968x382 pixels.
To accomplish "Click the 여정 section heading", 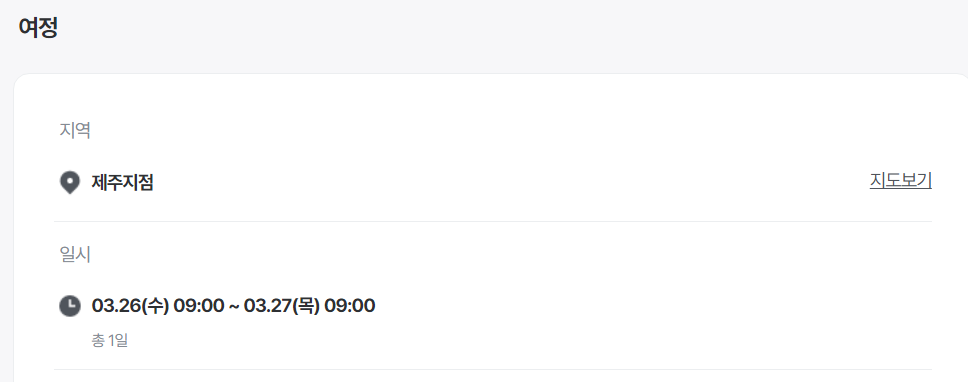I will [38, 28].
